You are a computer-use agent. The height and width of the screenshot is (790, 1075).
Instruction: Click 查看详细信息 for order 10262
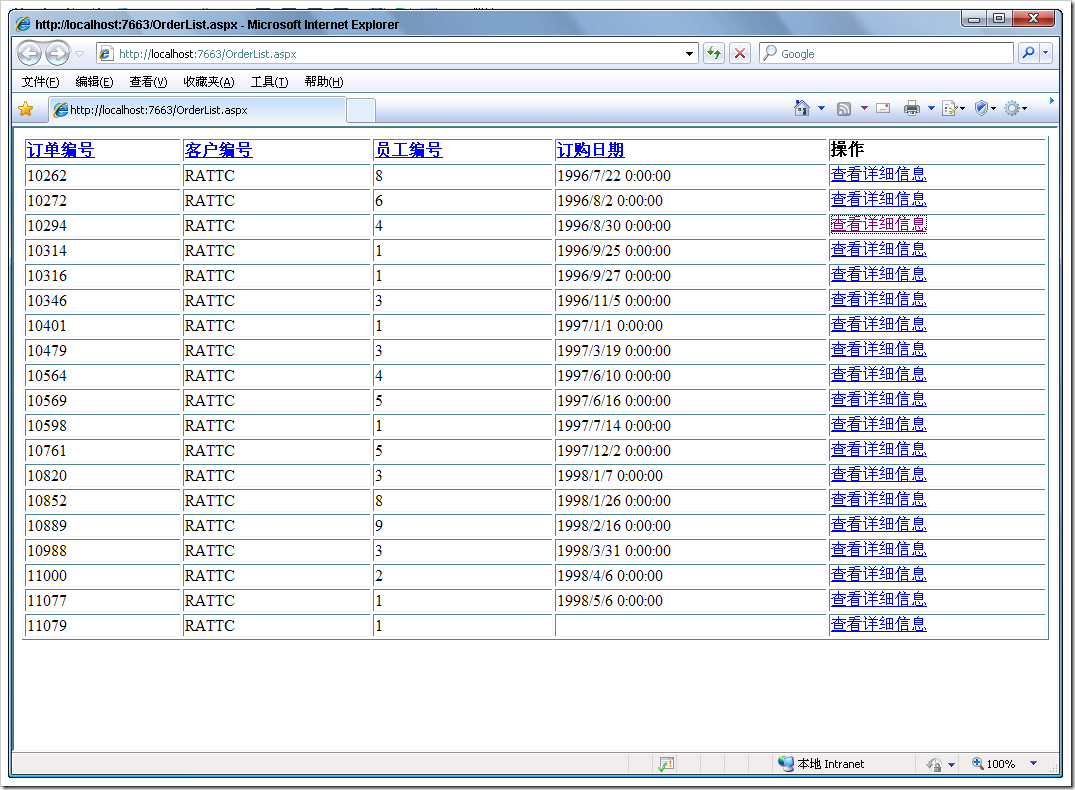coord(878,175)
